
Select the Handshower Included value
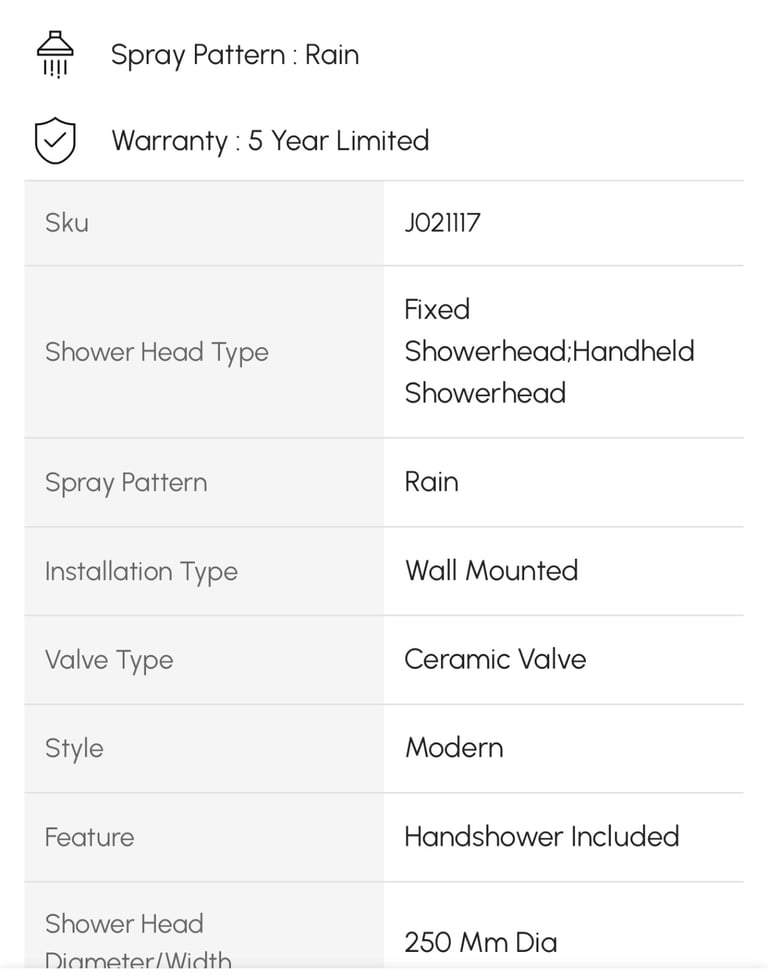542,837
